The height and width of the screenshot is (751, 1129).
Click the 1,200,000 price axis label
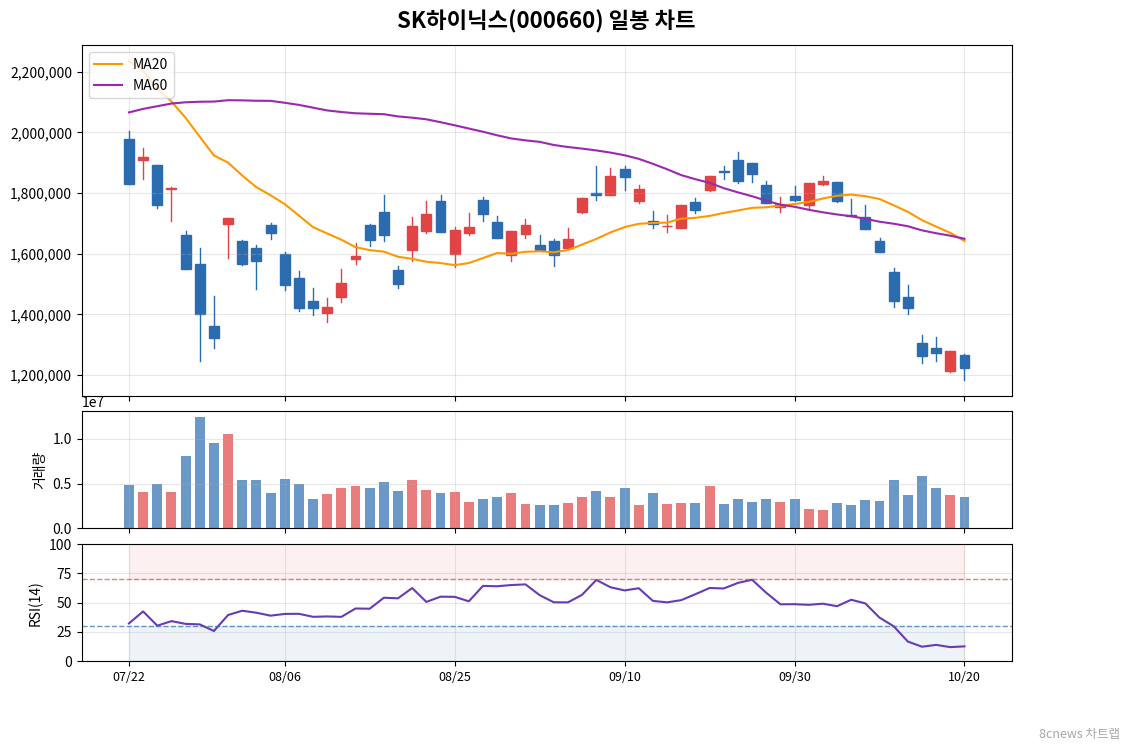click(x=41, y=375)
